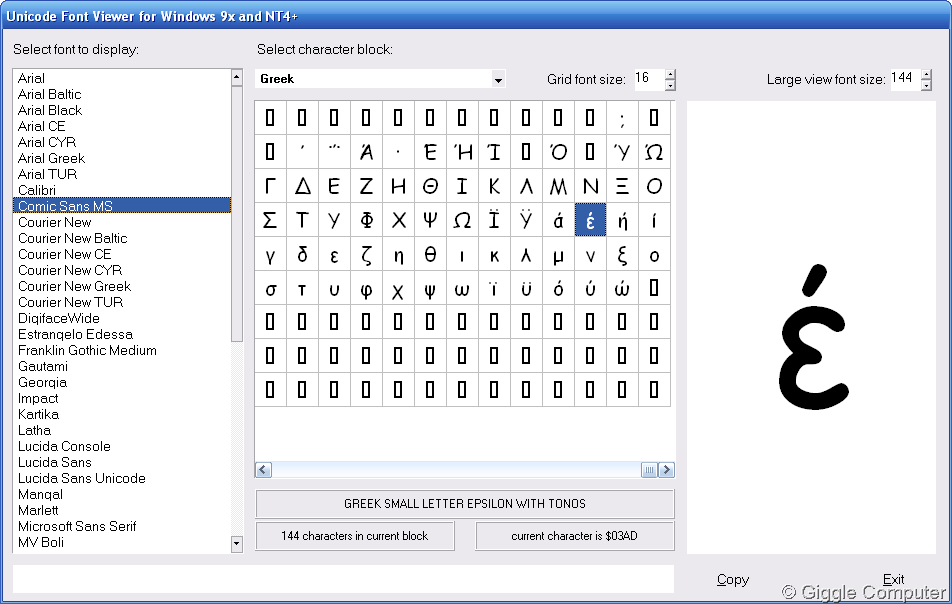952x604 pixels.
Task: Click the text input field at bottom
Action: [x=343, y=579]
